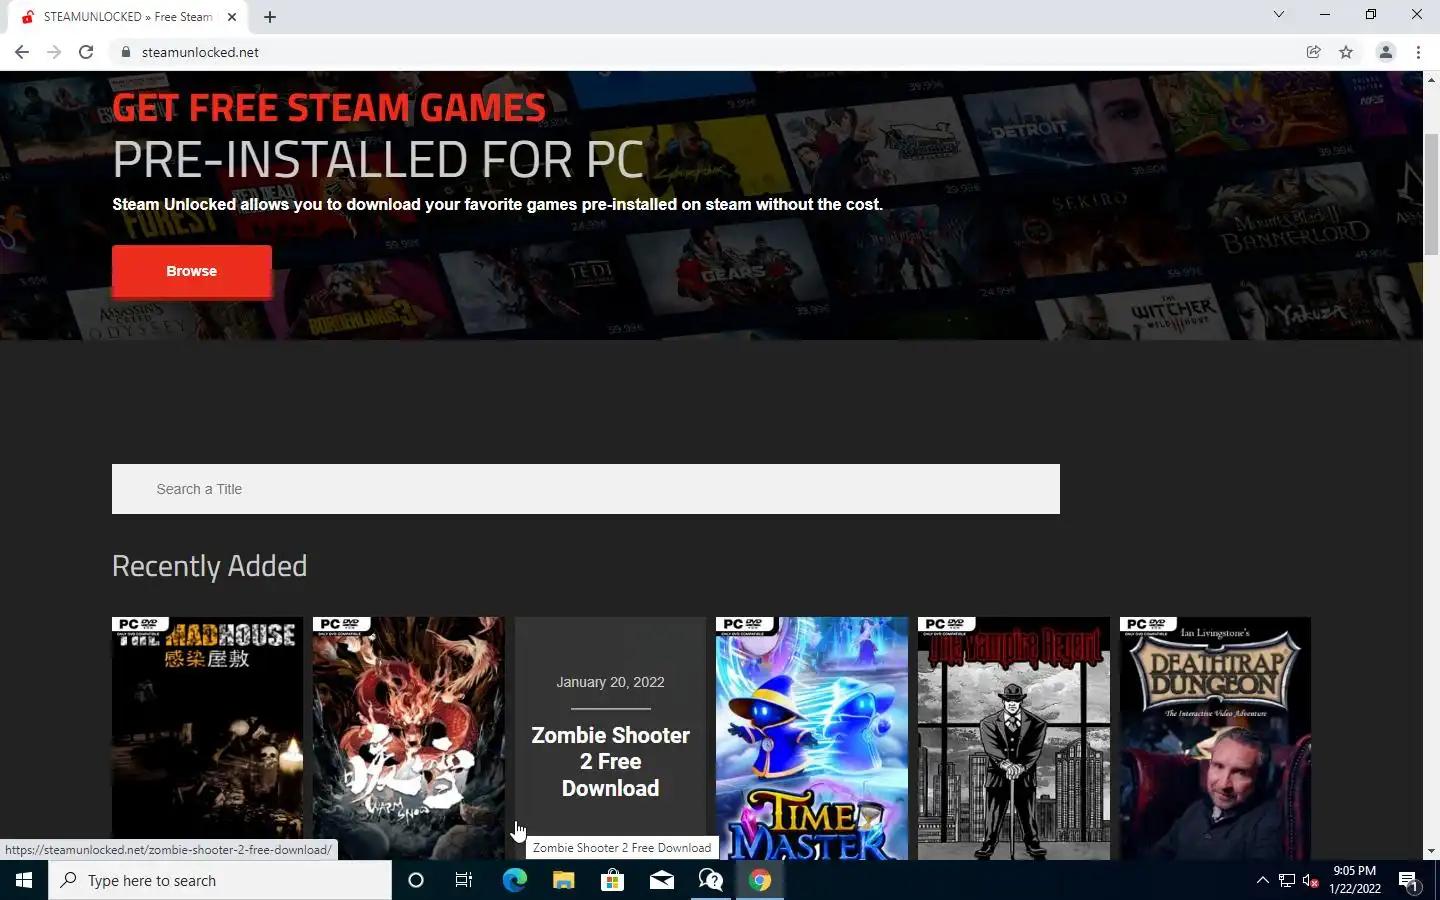Reload the page with the refresh icon

[86, 52]
